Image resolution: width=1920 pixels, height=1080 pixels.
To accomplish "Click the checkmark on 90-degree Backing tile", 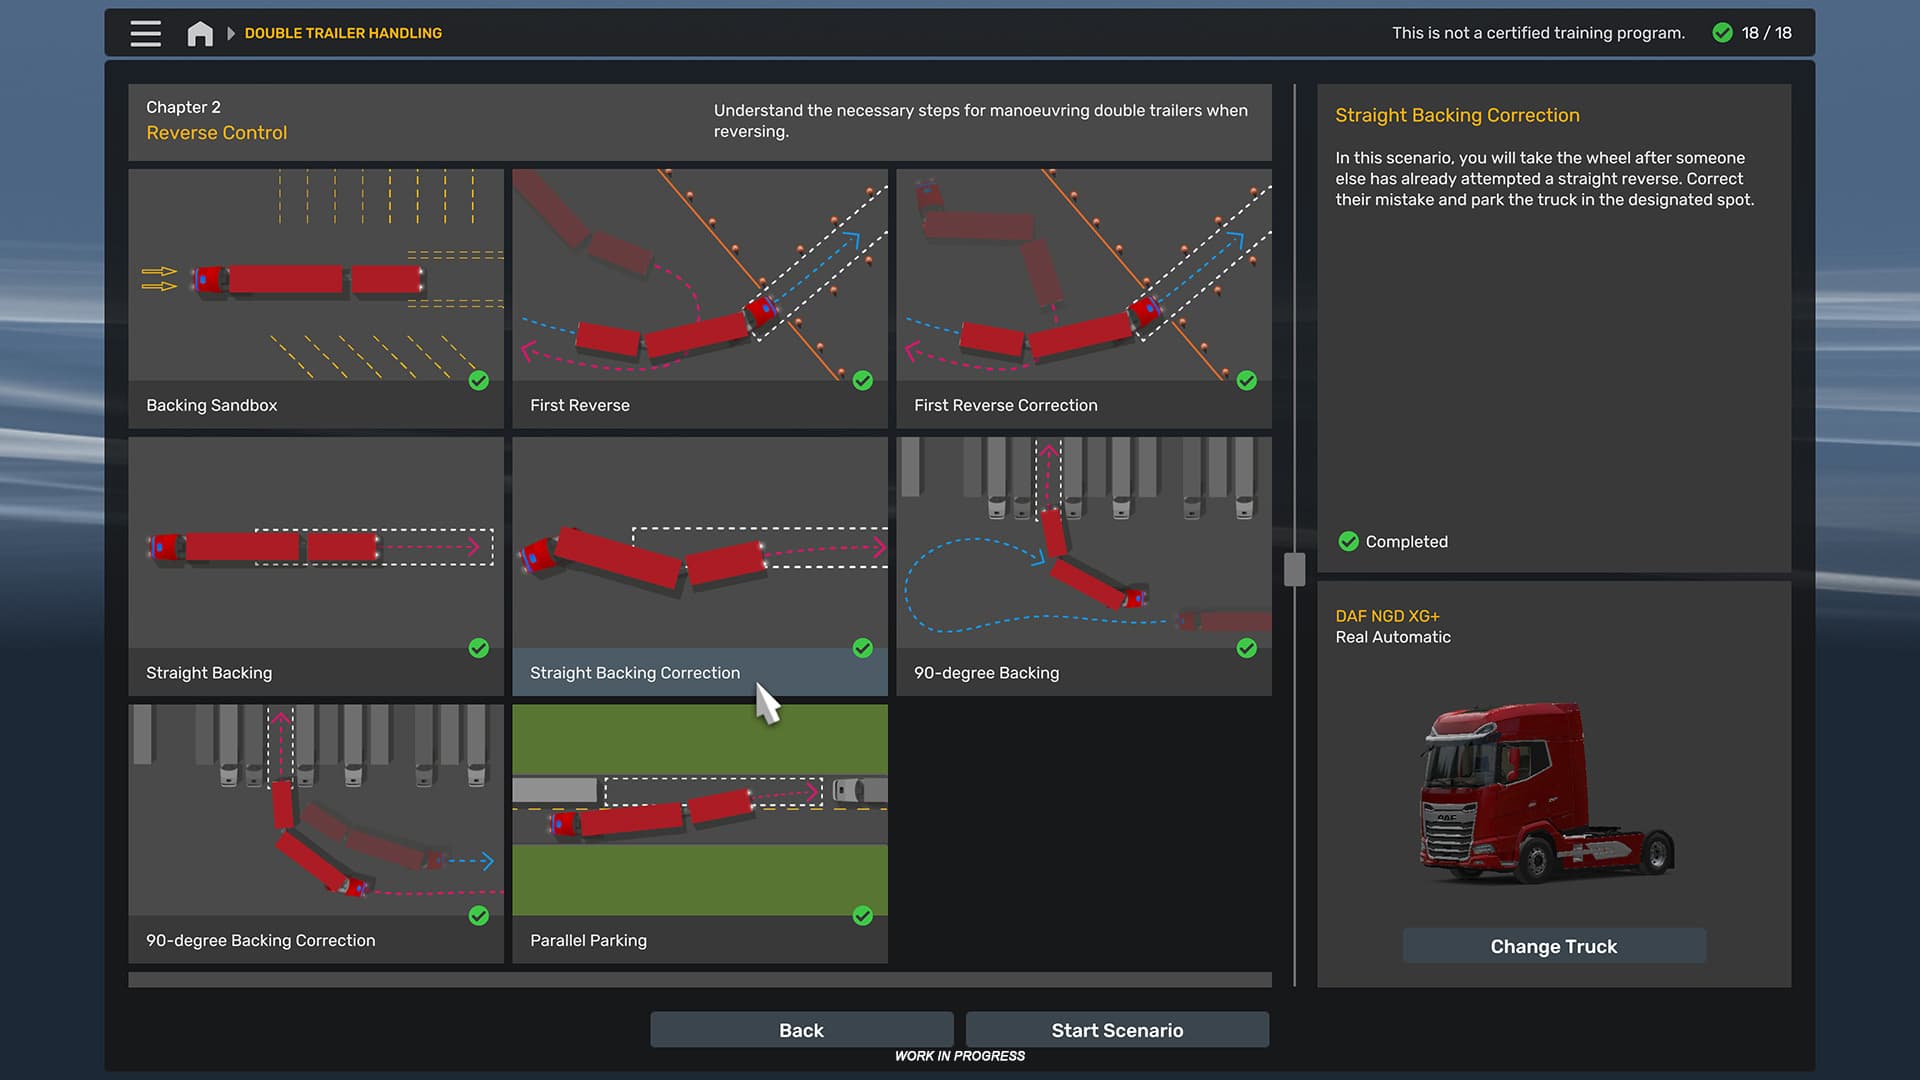I will 1247,648.
